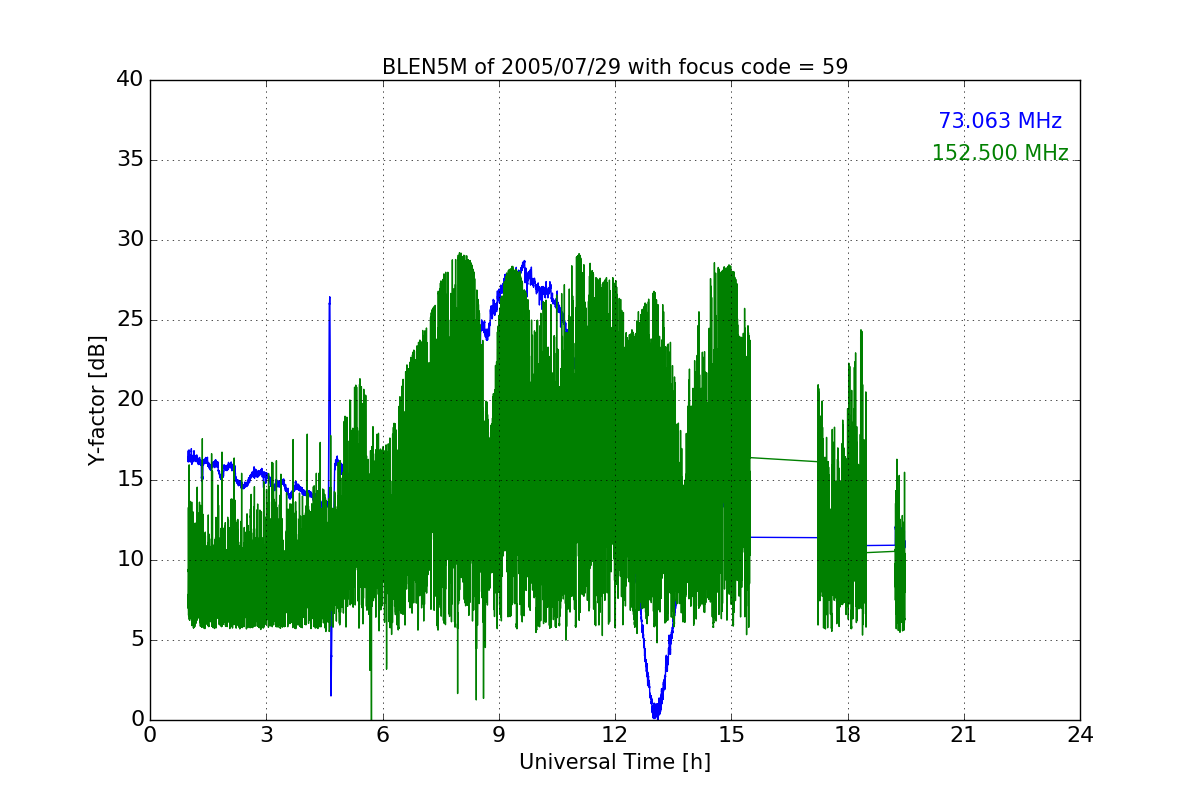Click the plot title 'BLEN5M of 2005/07/29 with focus code = 59'

point(614,67)
